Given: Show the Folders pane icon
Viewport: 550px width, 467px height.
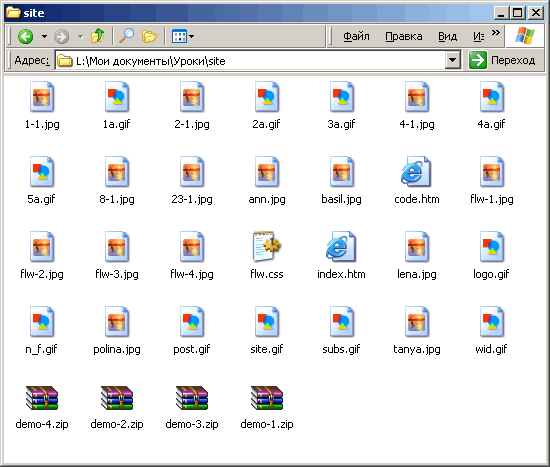Looking at the screenshot, I should coord(149,36).
